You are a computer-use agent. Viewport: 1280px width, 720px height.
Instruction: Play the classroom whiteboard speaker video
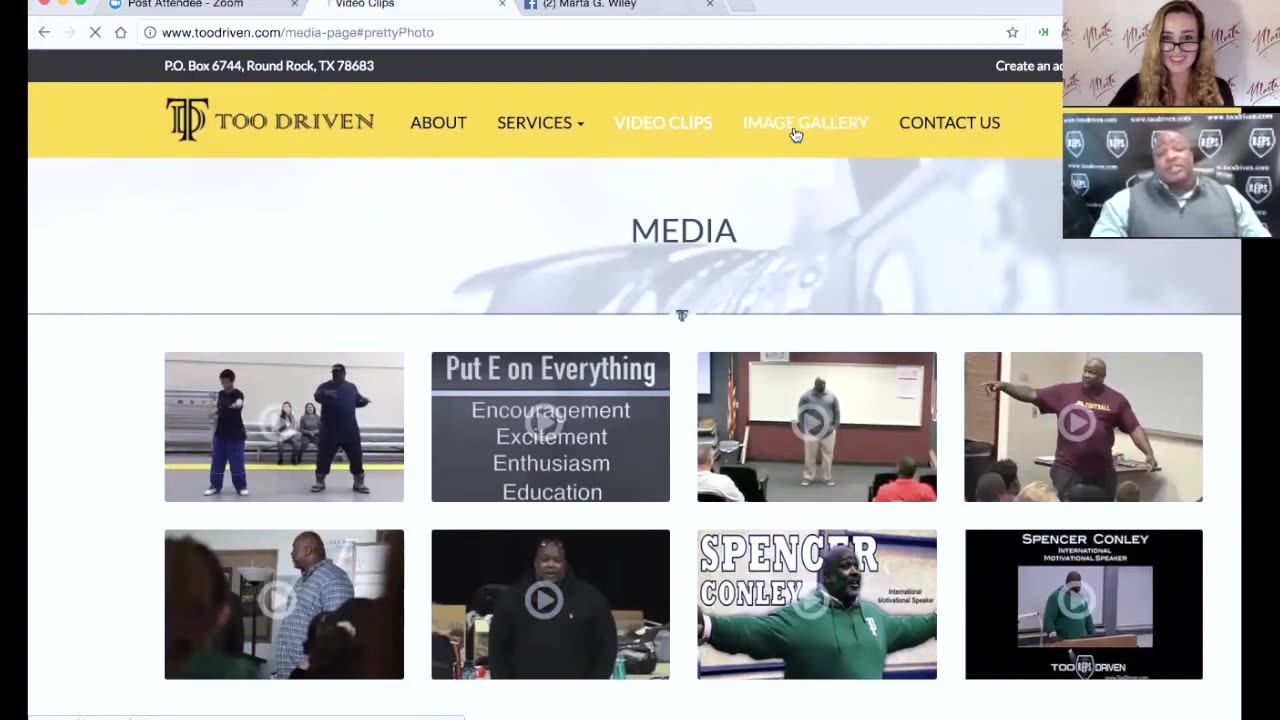tap(817, 427)
